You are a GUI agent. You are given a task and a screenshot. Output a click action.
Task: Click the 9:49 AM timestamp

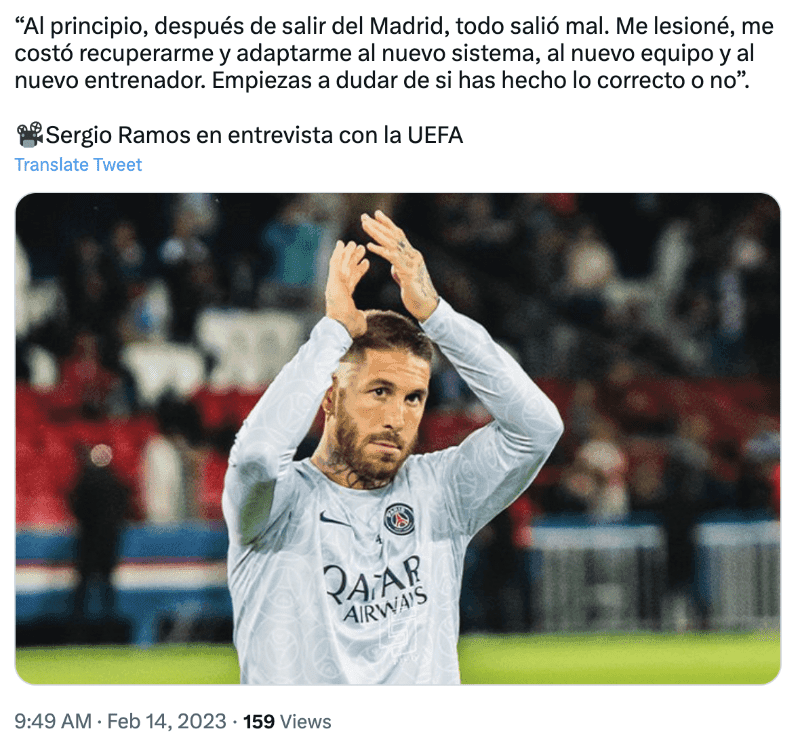pyautogui.click(x=53, y=721)
